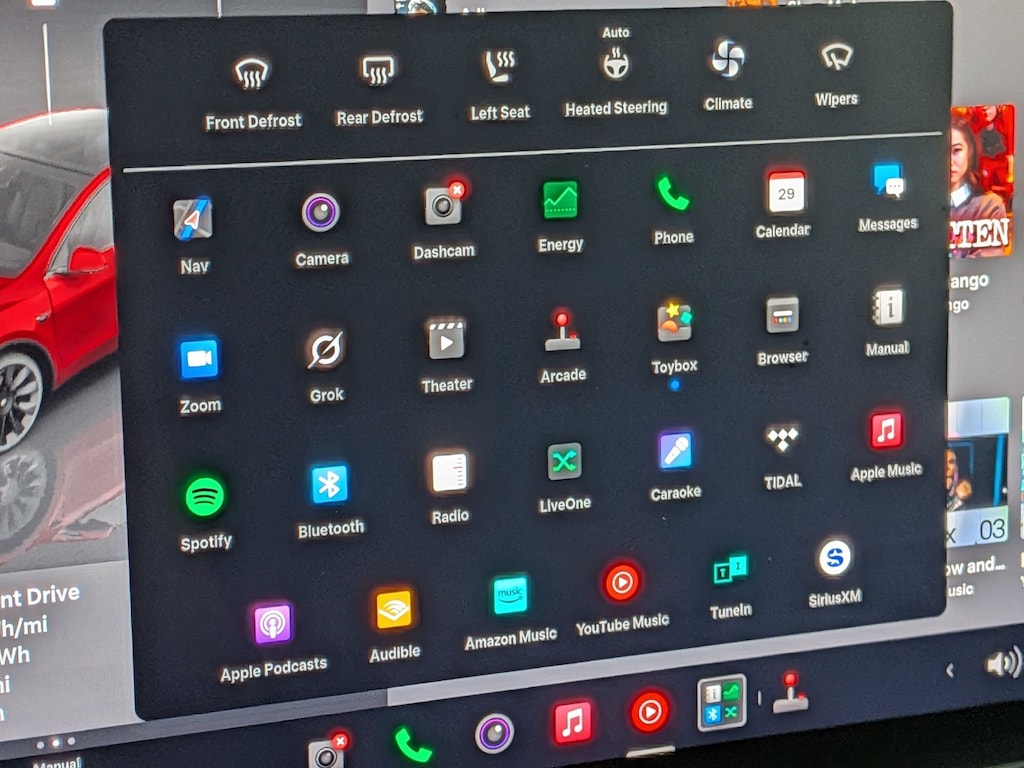Tap YouTube Music in the bottom dock
Image resolution: width=1024 pixels, height=768 pixels.
point(650,711)
